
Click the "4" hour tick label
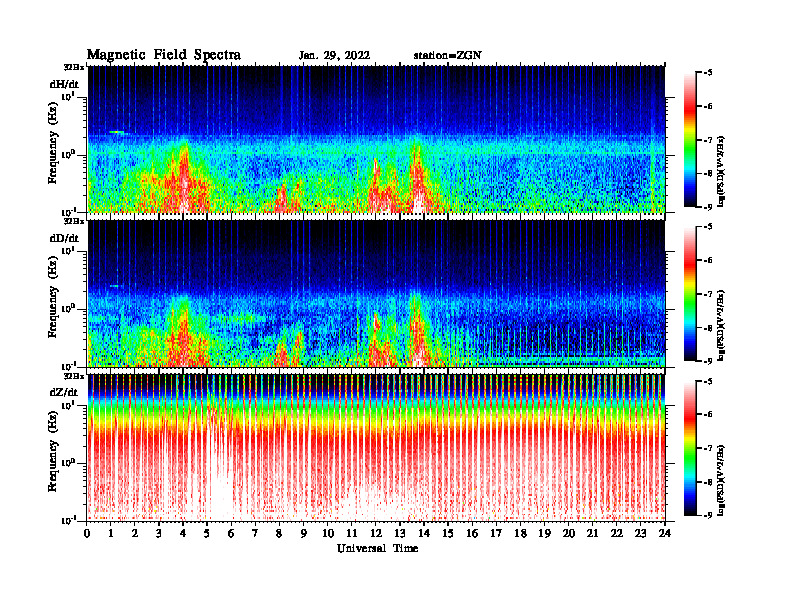click(x=183, y=534)
